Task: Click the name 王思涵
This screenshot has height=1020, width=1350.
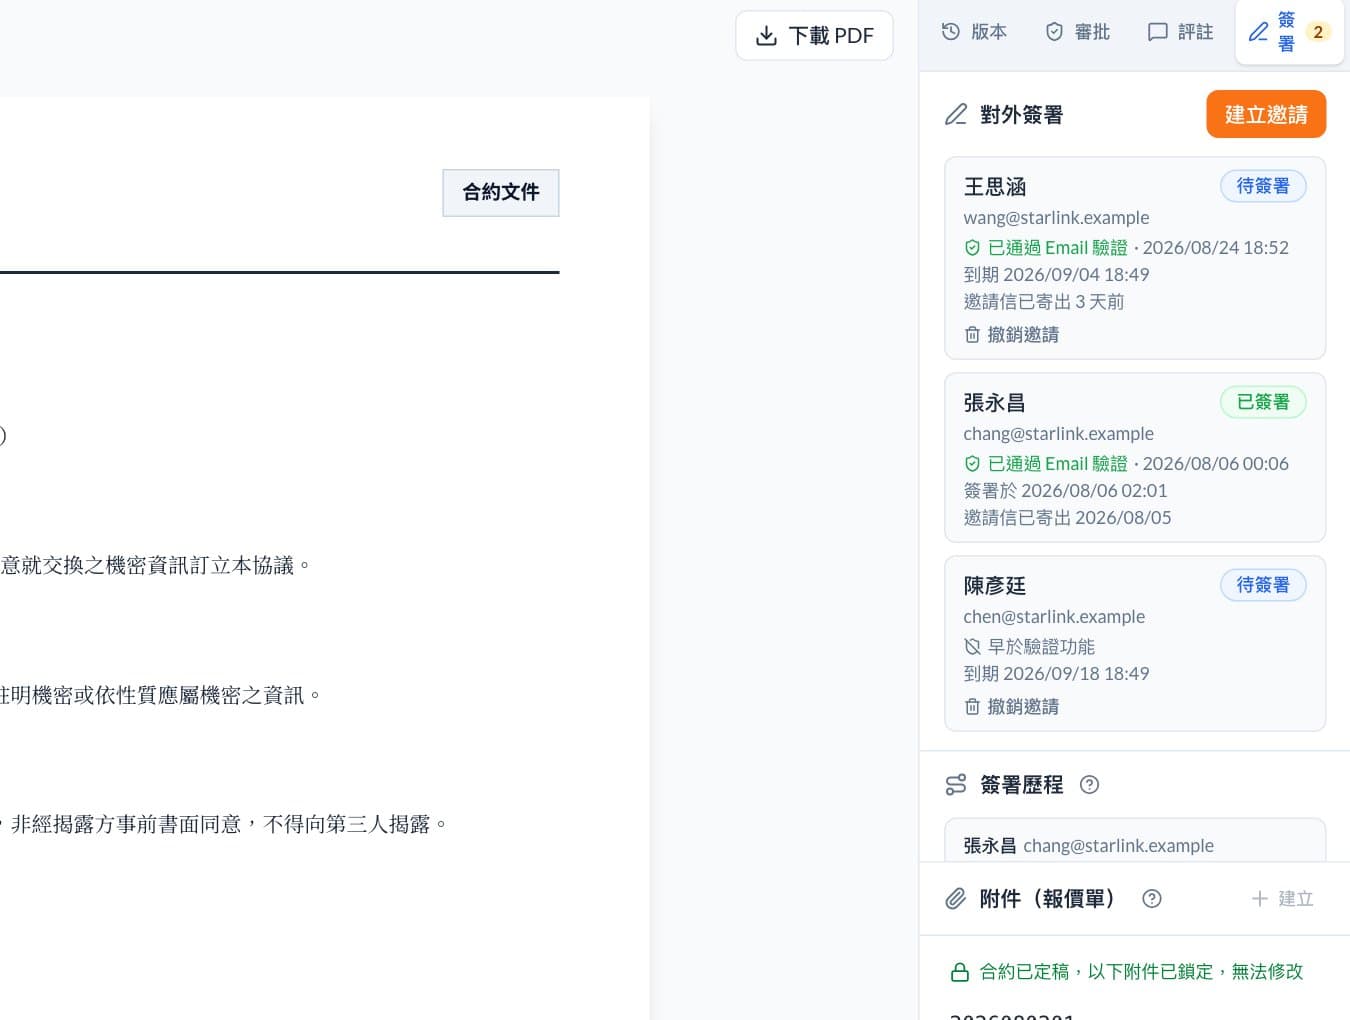Action: click(x=995, y=187)
